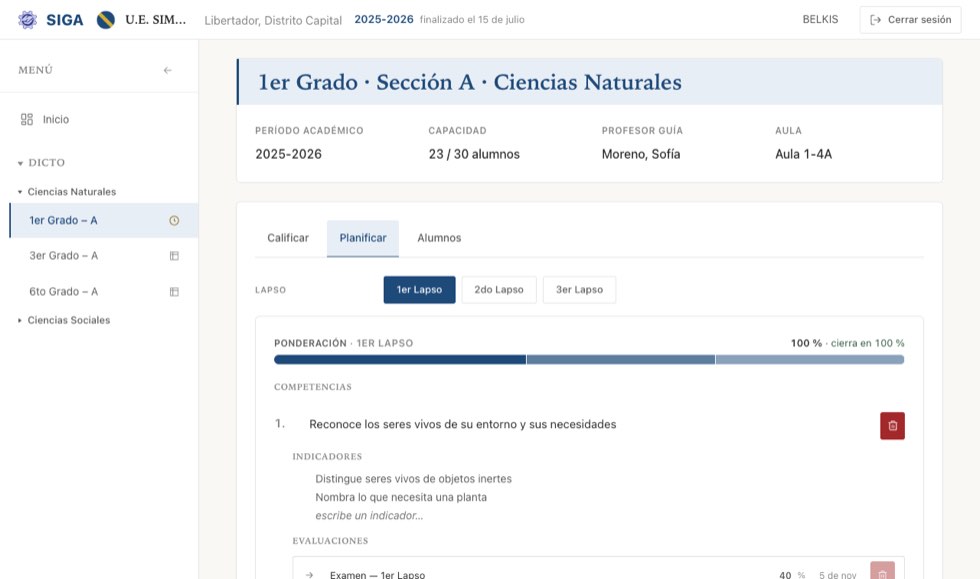Click the competencia 'Reconoce los seres vivos...'
The width and height of the screenshot is (980, 579).
[x=462, y=425]
